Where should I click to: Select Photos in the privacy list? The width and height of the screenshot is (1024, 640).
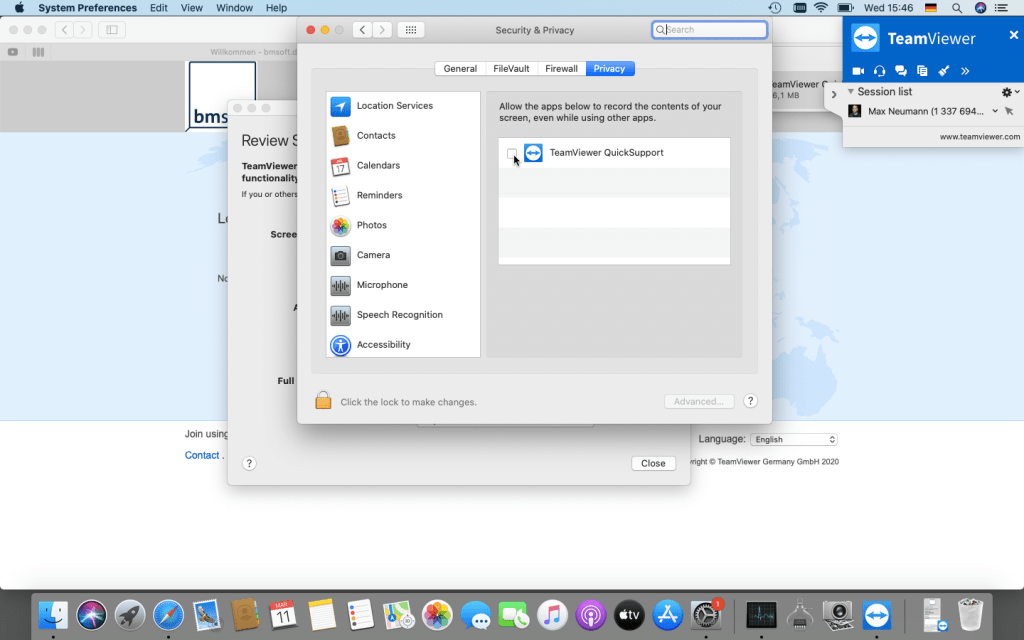tap(403, 225)
